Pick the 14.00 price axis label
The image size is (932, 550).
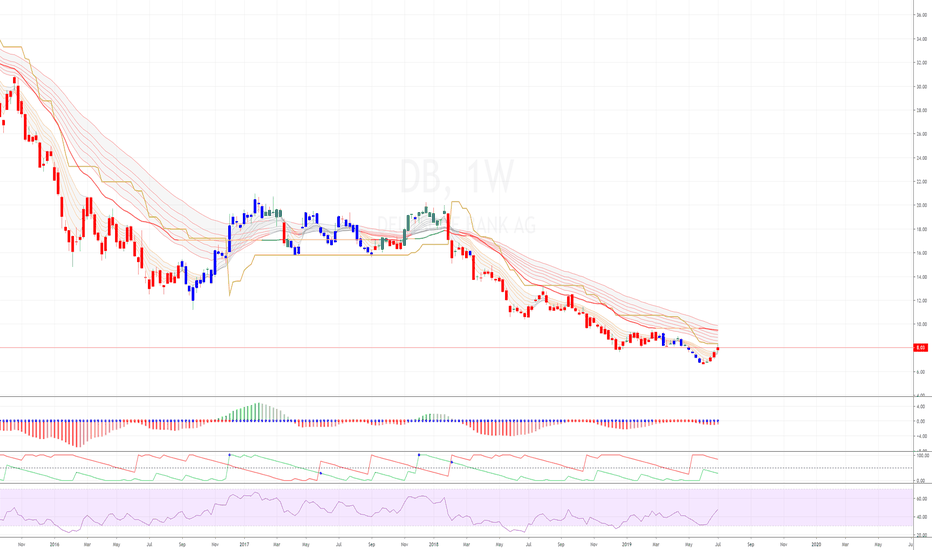tap(921, 276)
